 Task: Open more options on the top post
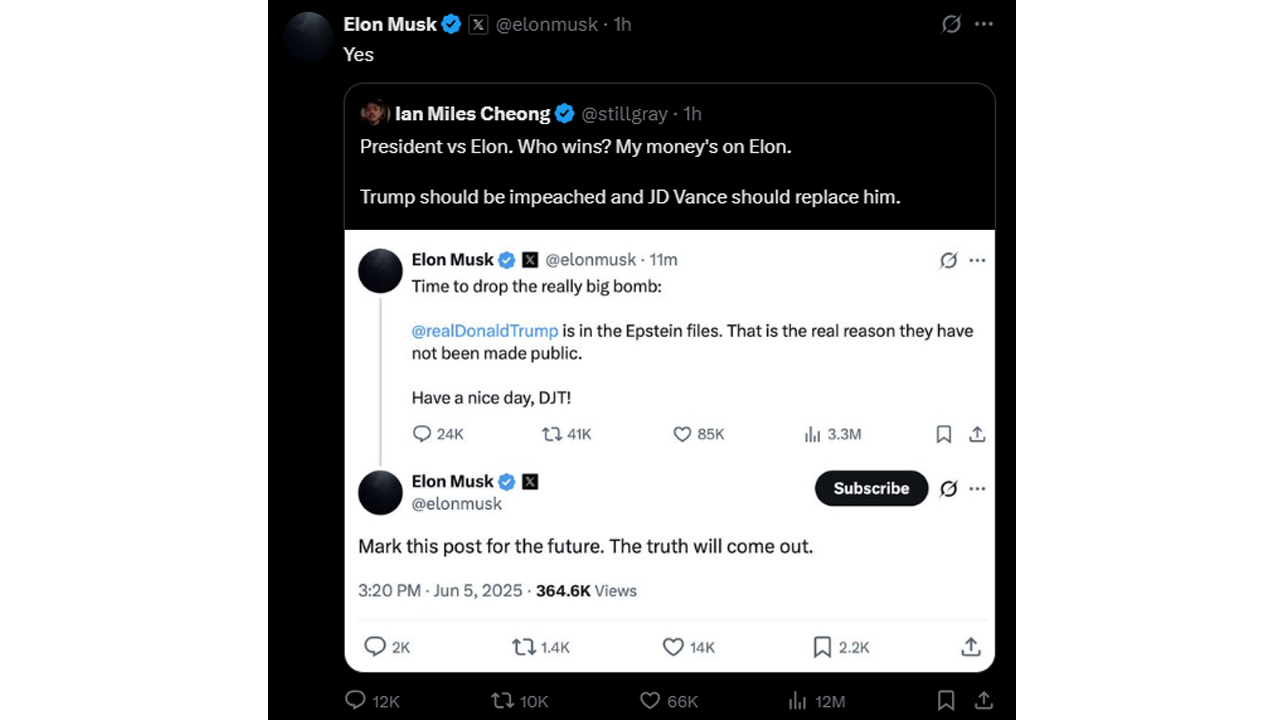pos(984,24)
